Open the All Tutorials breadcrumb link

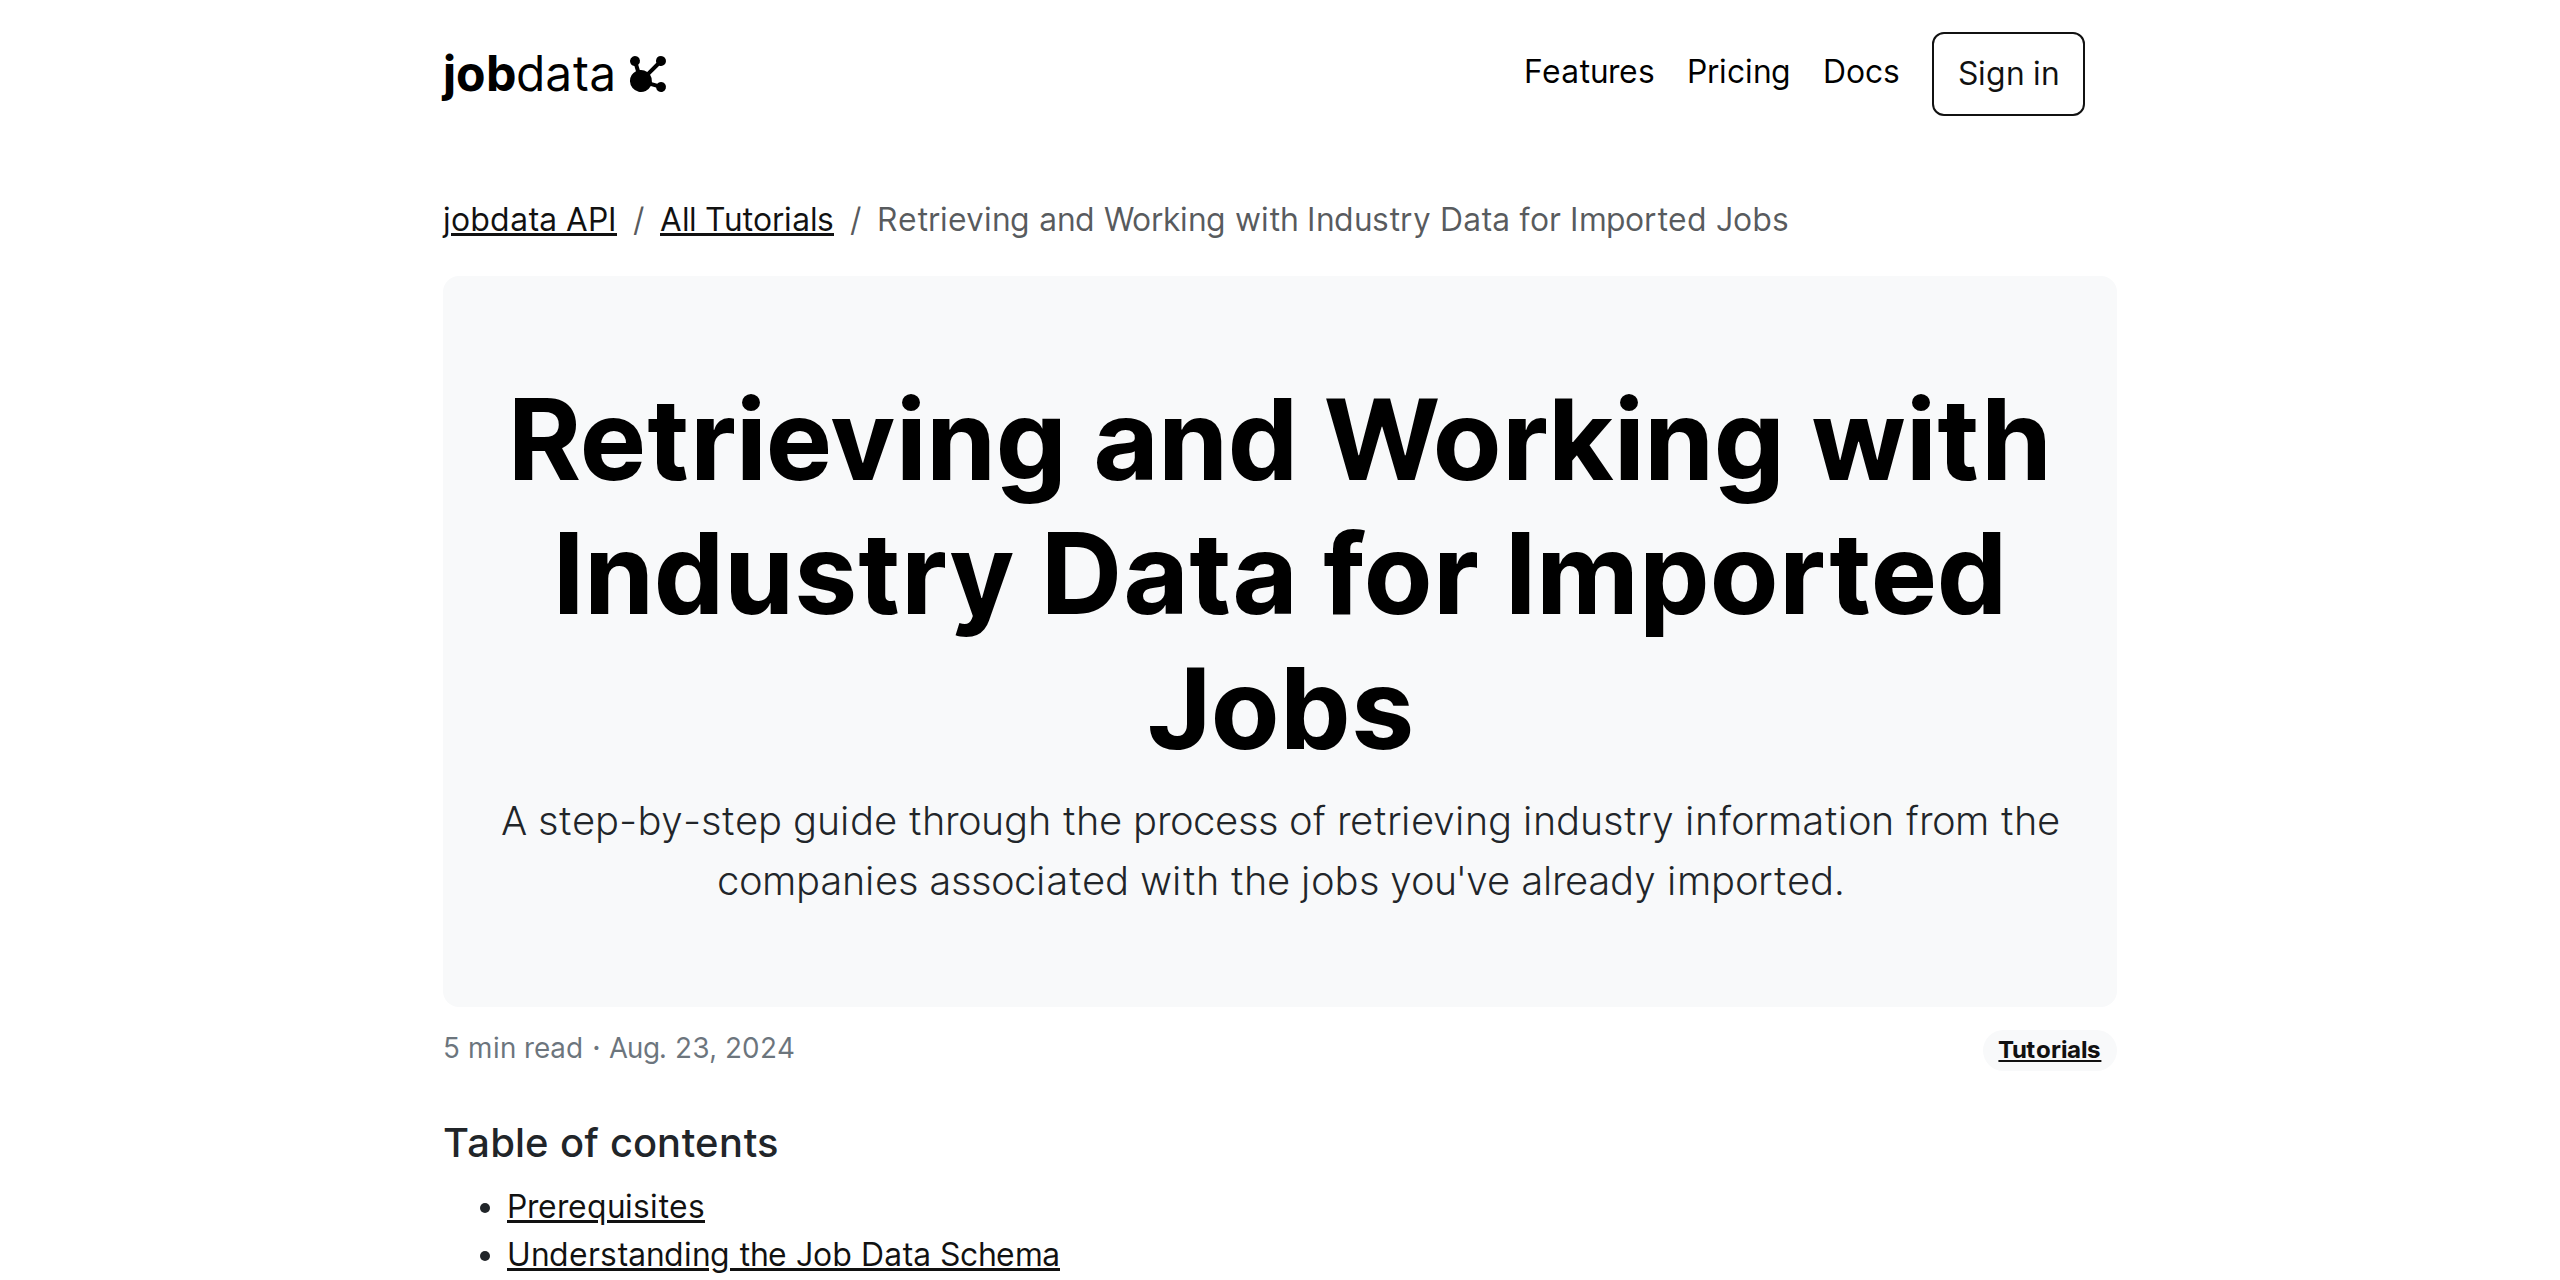tap(746, 219)
